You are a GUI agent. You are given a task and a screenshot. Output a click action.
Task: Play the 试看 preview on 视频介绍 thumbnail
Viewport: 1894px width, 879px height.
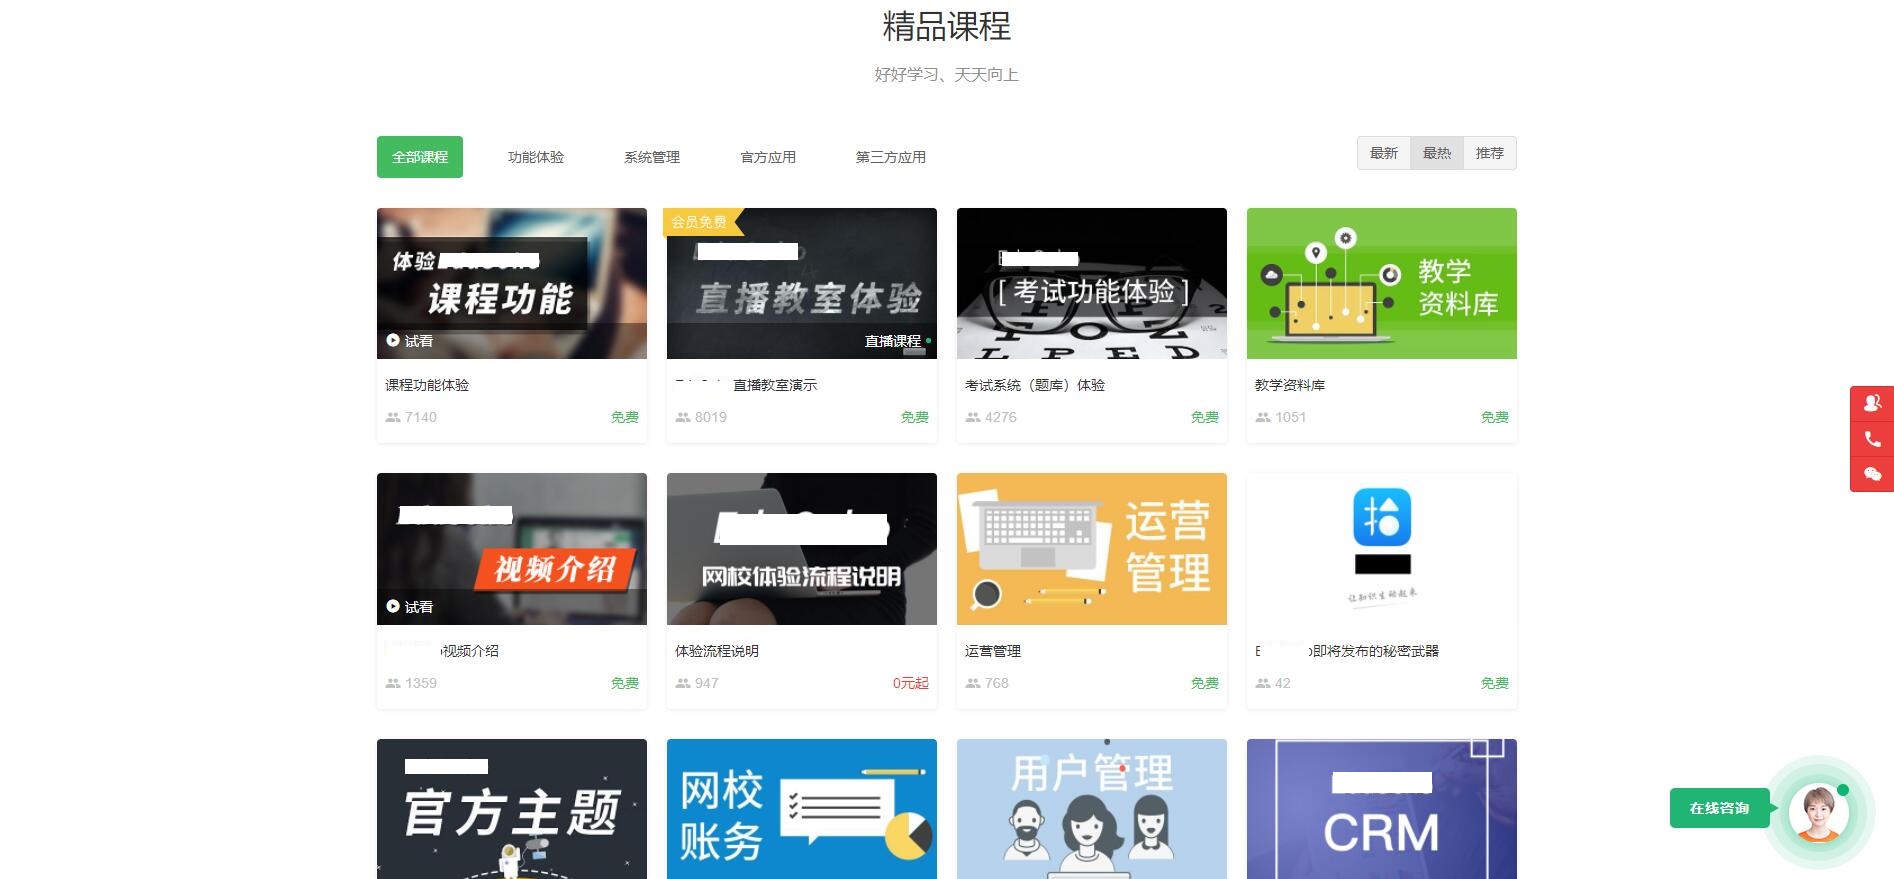pyautogui.click(x=410, y=607)
